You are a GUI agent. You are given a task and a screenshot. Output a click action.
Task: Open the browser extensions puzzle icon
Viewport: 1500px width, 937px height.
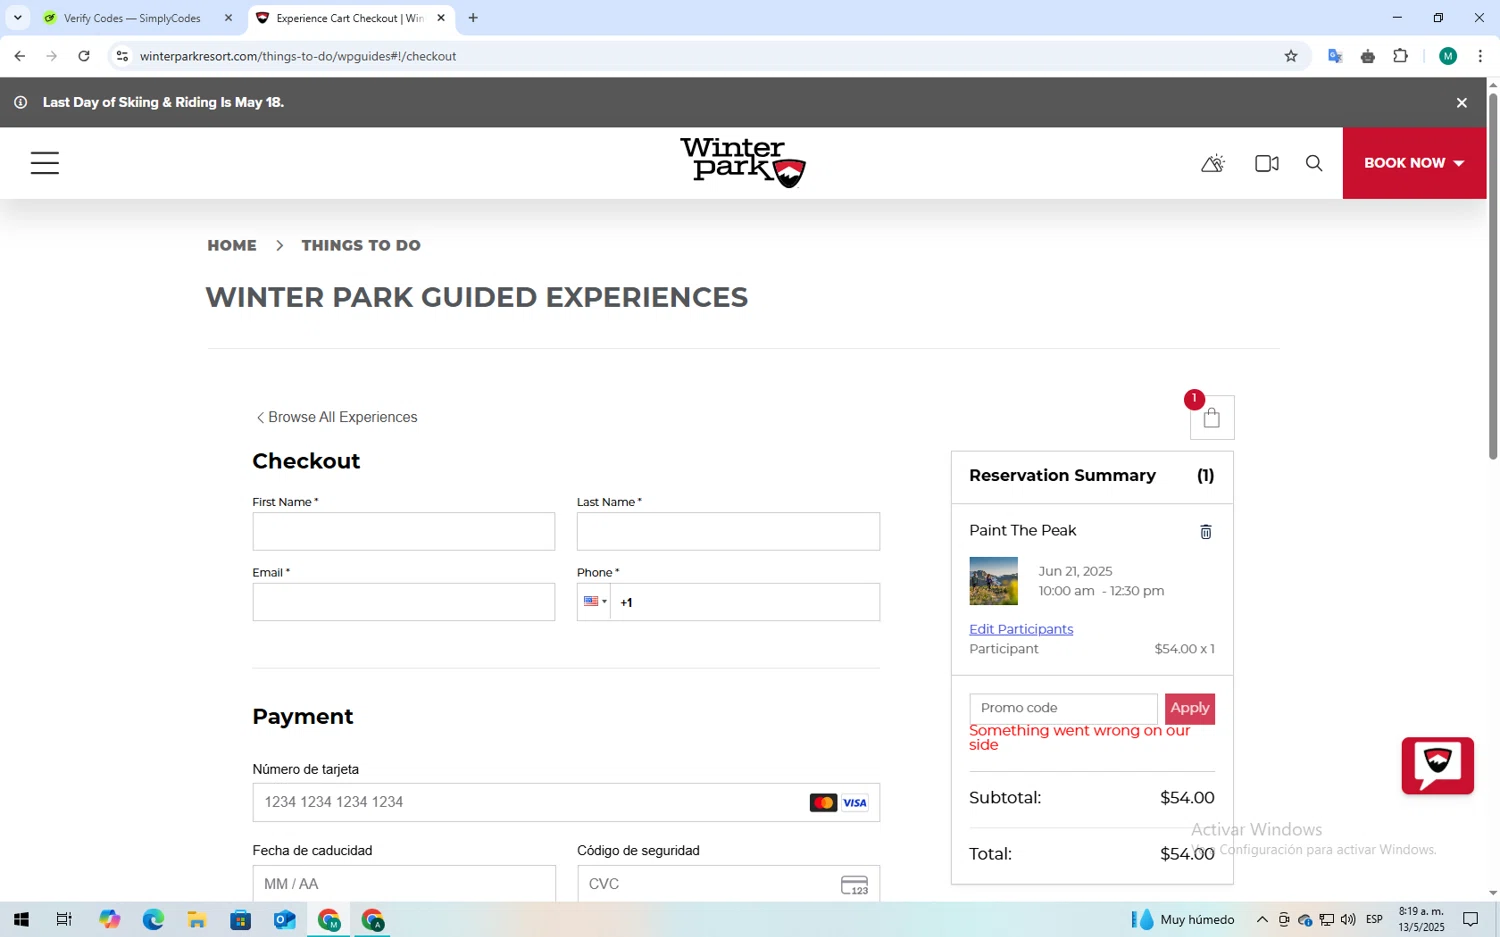pyautogui.click(x=1401, y=56)
